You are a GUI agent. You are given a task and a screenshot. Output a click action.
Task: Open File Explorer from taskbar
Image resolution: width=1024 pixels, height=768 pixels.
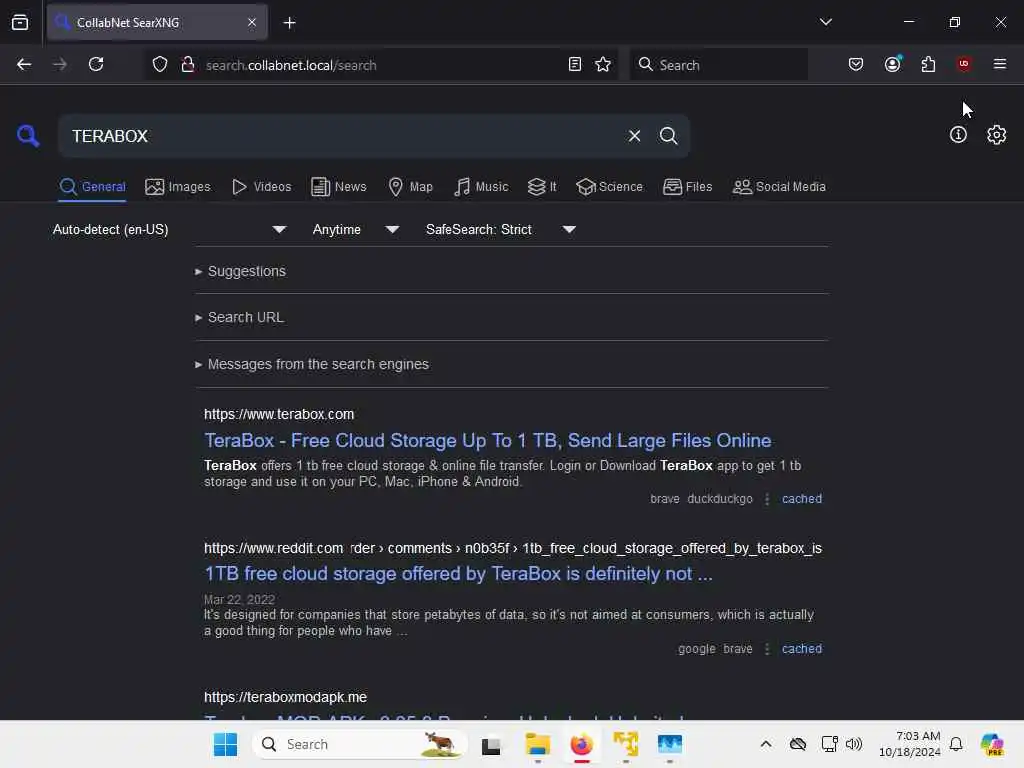coord(537,744)
